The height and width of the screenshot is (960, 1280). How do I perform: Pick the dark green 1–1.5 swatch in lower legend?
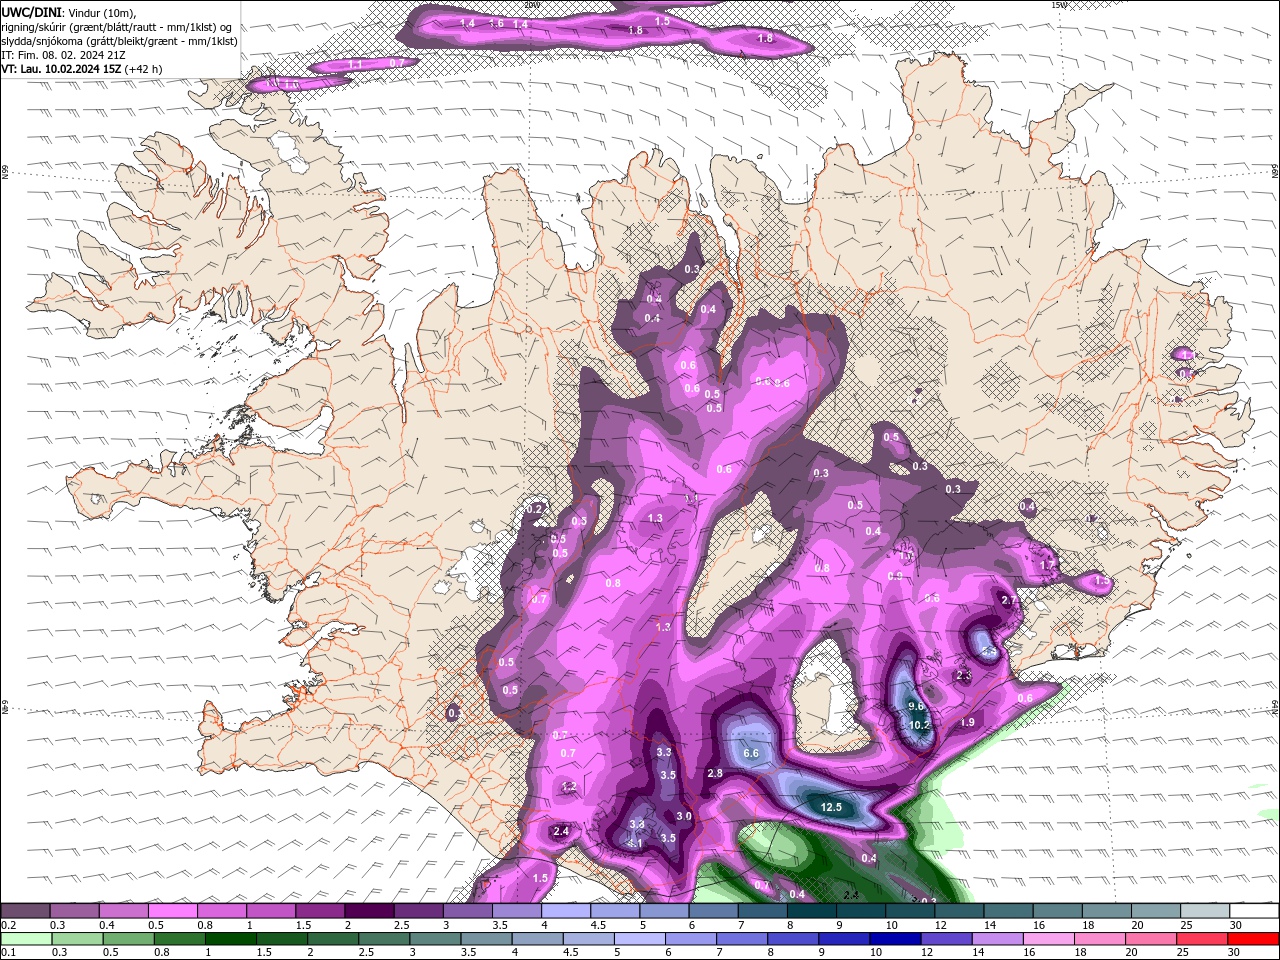click(232, 938)
